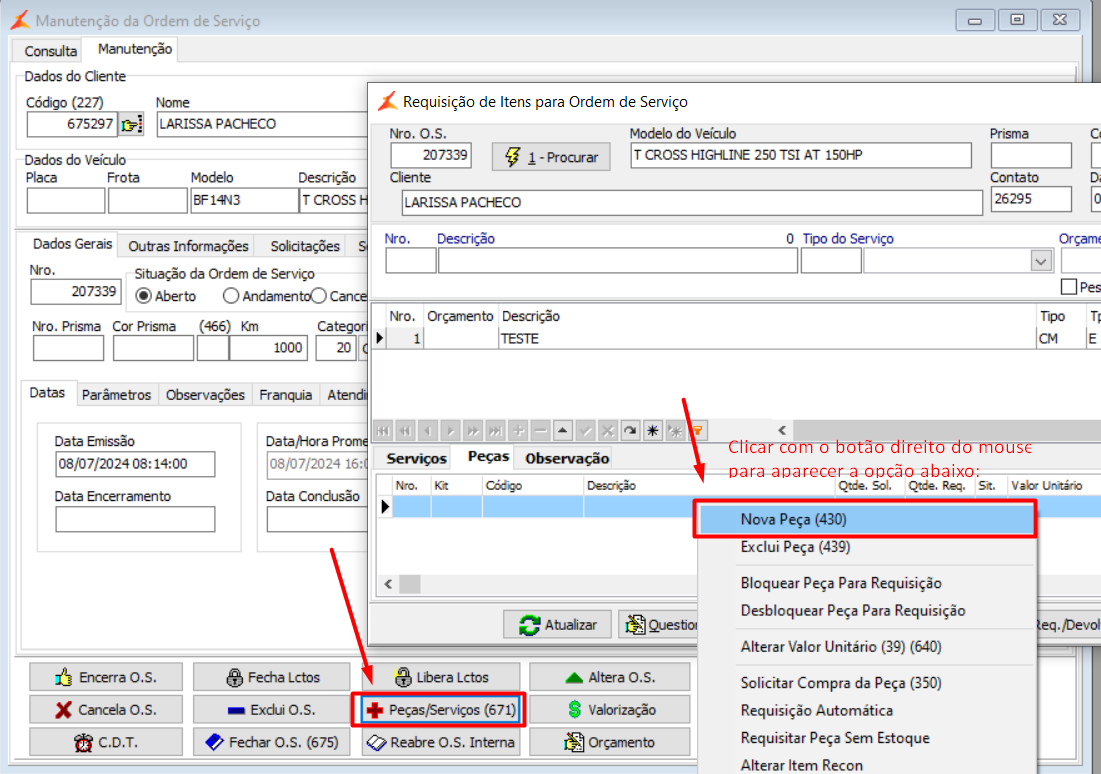This screenshot has width=1101, height=774.
Task: Choose Bloquear Peça Para Requisição
Action: pyautogui.click(x=866, y=583)
